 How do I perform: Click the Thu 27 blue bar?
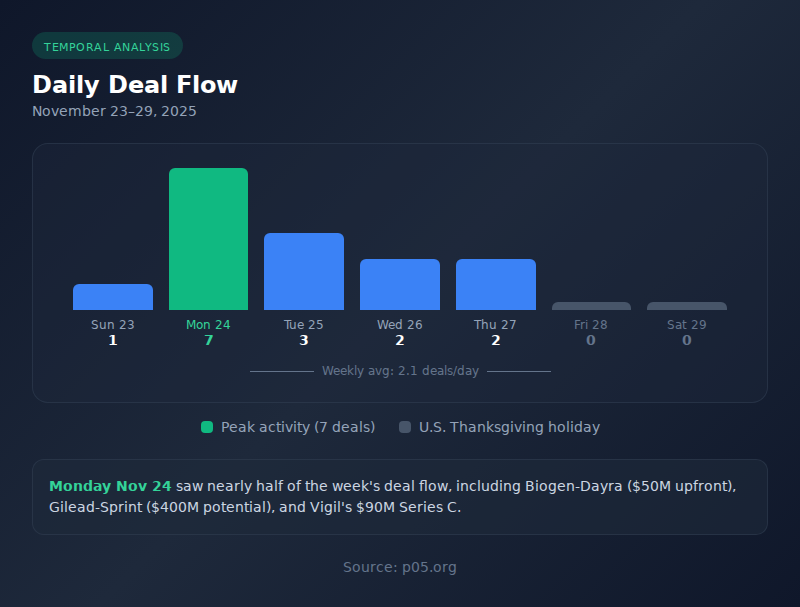point(496,284)
